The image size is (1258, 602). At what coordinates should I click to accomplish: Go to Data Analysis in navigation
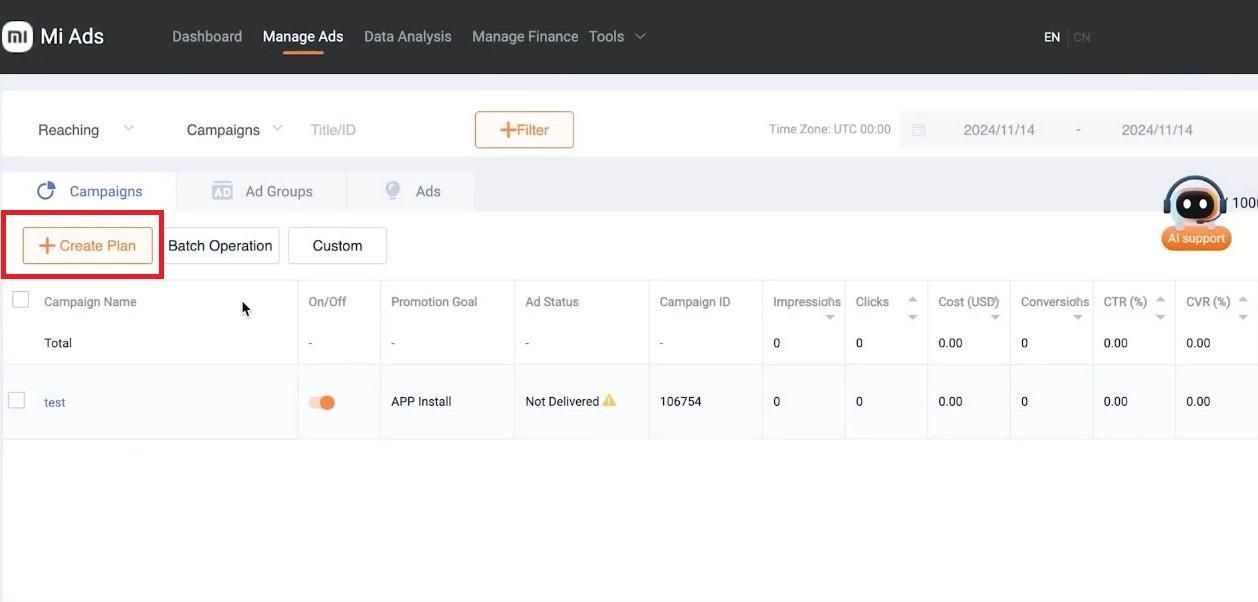click(x=407, y=37)
